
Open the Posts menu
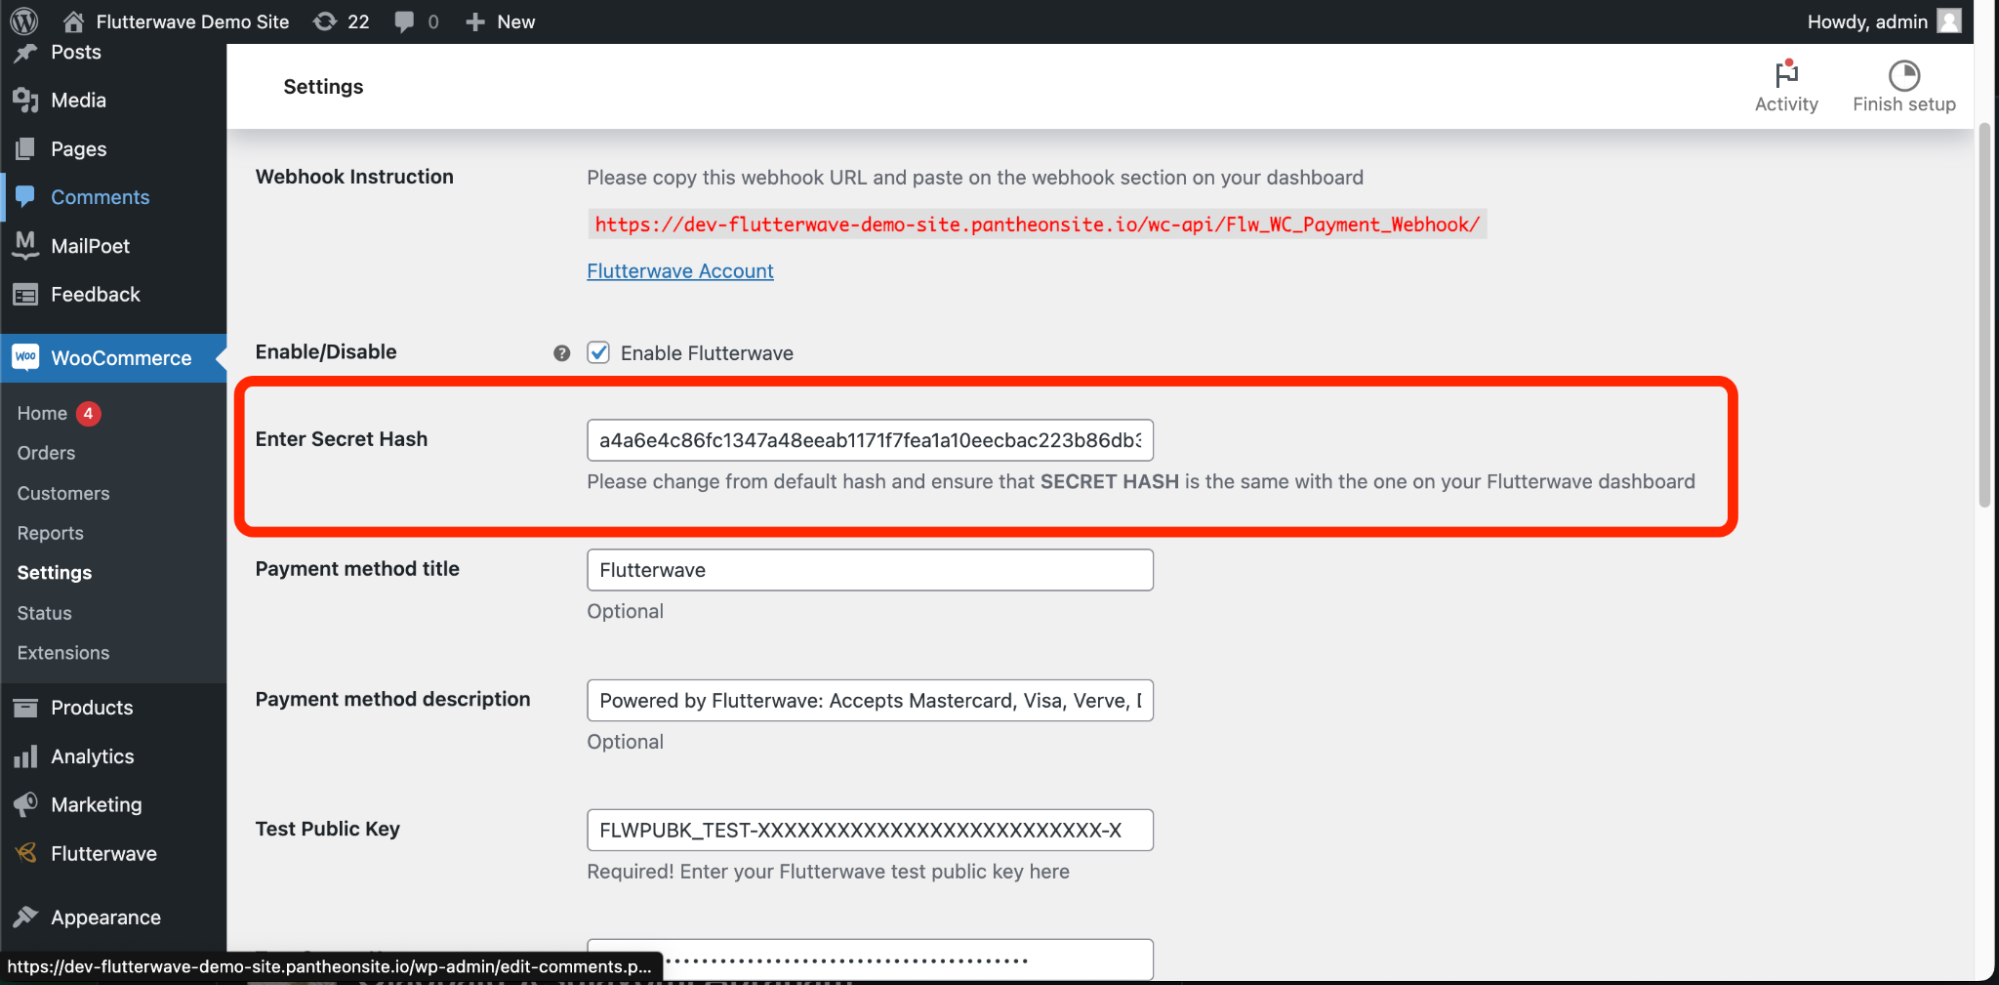click(x=76, y=53)
